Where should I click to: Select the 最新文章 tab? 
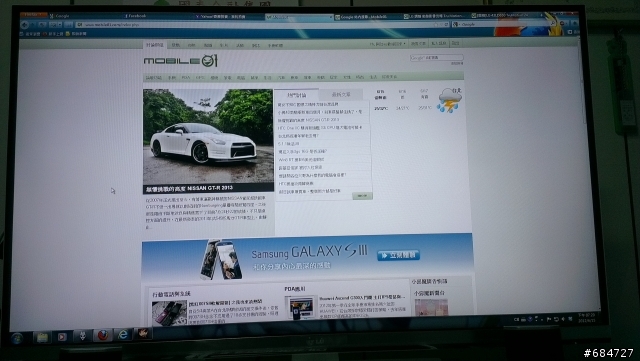click(341, 95)
